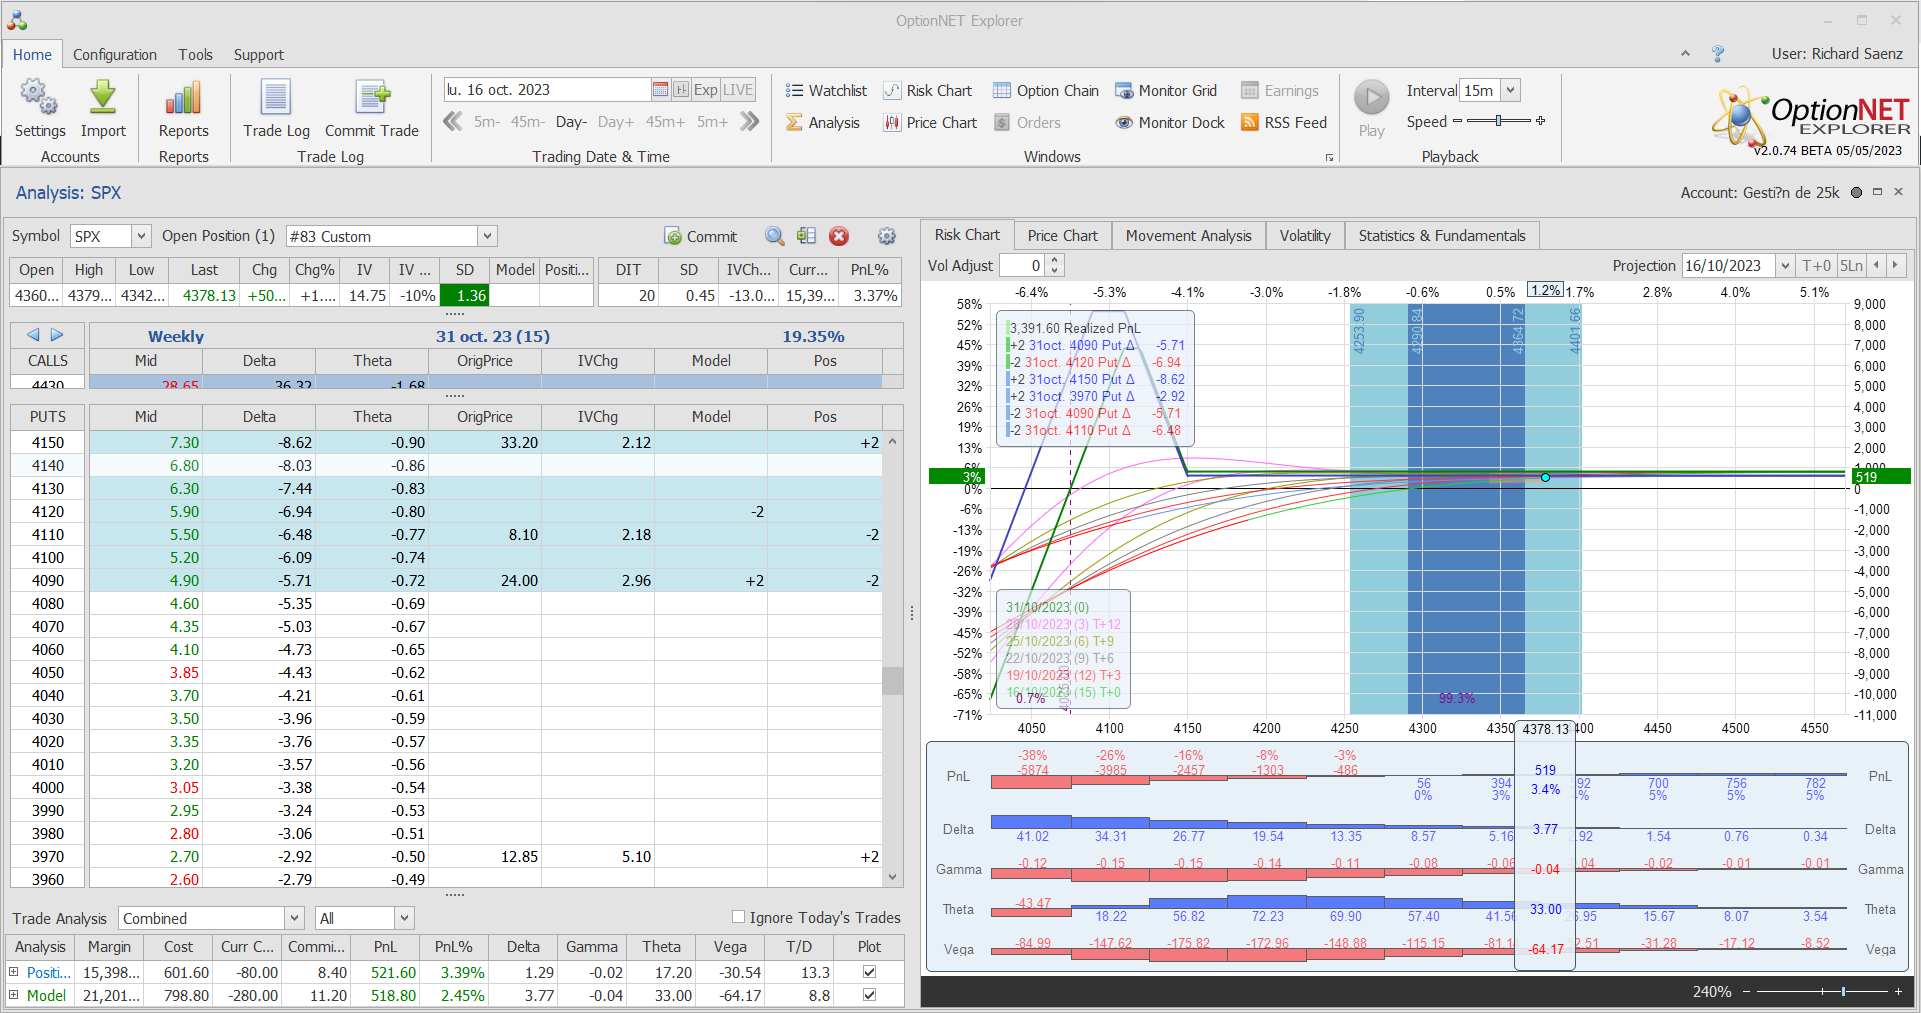Toggle Plot checkbox for Position row
The image size is (1921, 1013).
click(x=869, y=972)
